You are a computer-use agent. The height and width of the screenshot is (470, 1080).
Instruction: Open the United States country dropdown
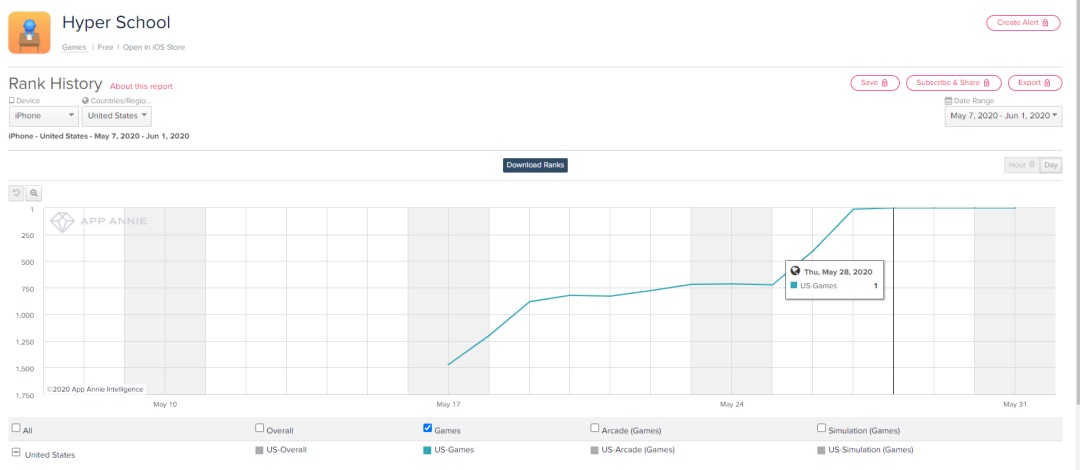[116, 116]
